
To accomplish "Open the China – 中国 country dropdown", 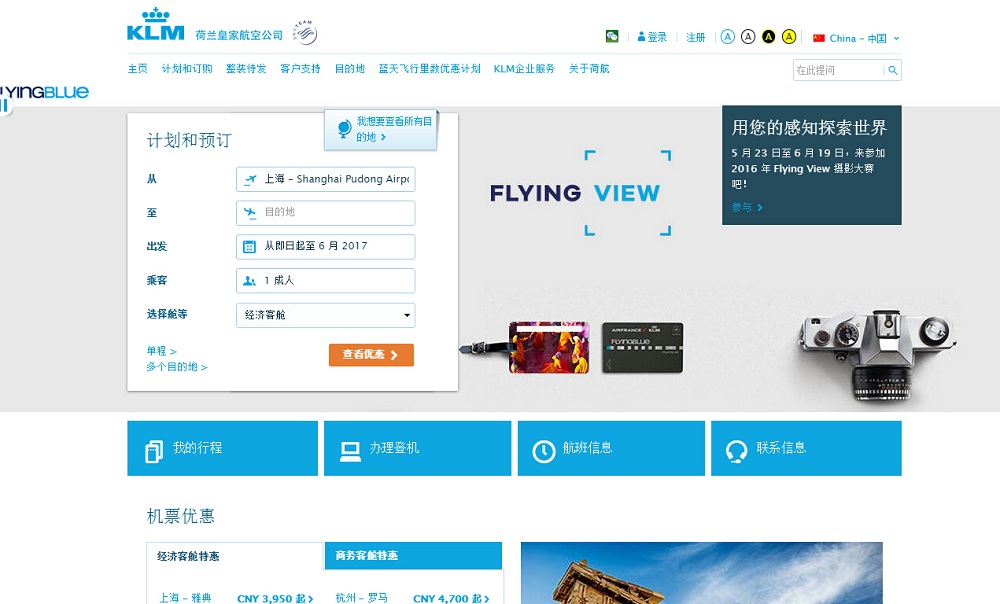I will [858, 38].
